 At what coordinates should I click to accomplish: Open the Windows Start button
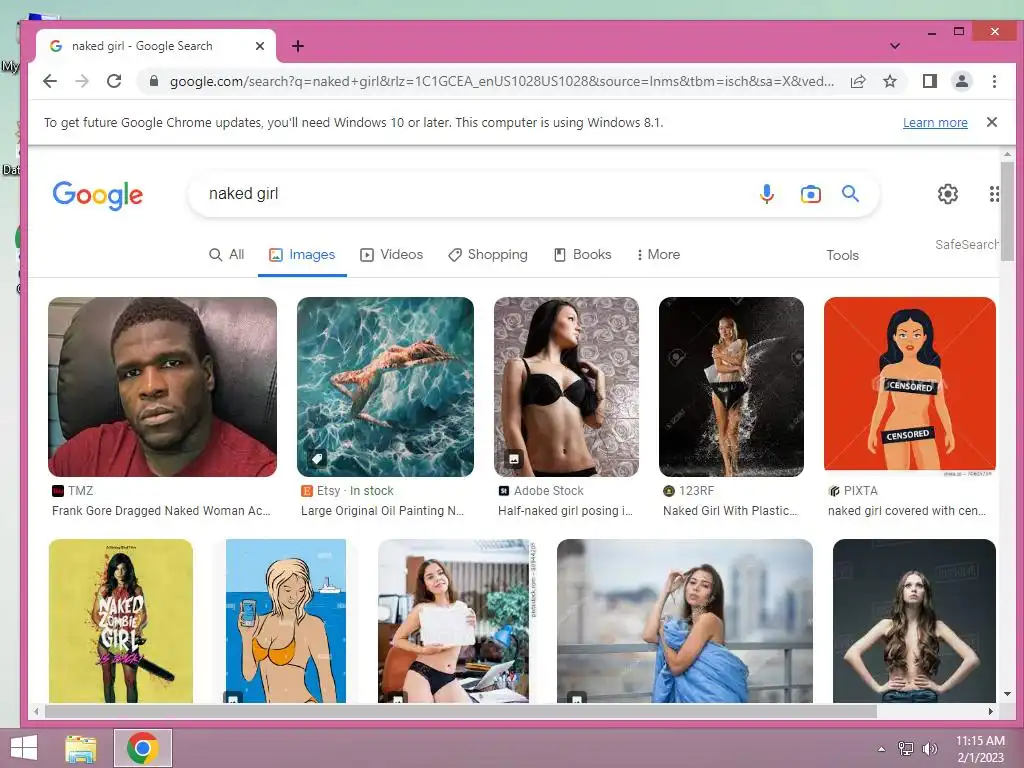[x=24, y=748]
